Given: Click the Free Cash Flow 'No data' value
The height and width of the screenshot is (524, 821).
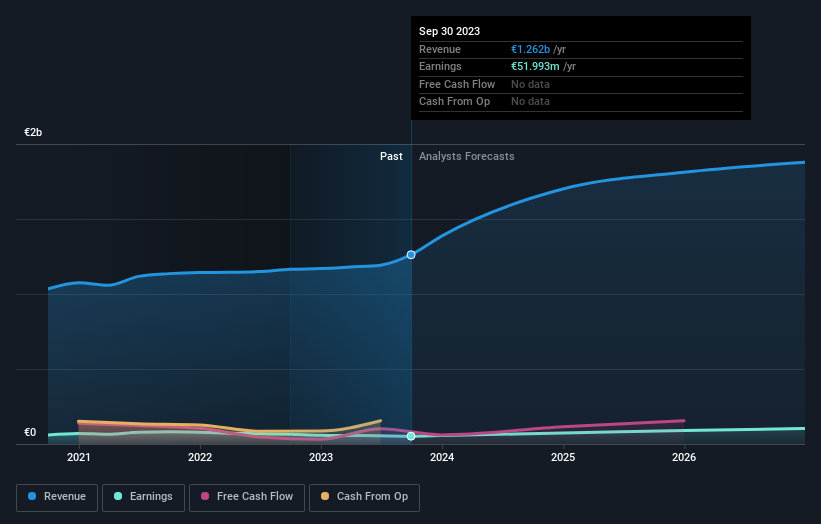Looking at the screenshot, I should click(530, 84).
